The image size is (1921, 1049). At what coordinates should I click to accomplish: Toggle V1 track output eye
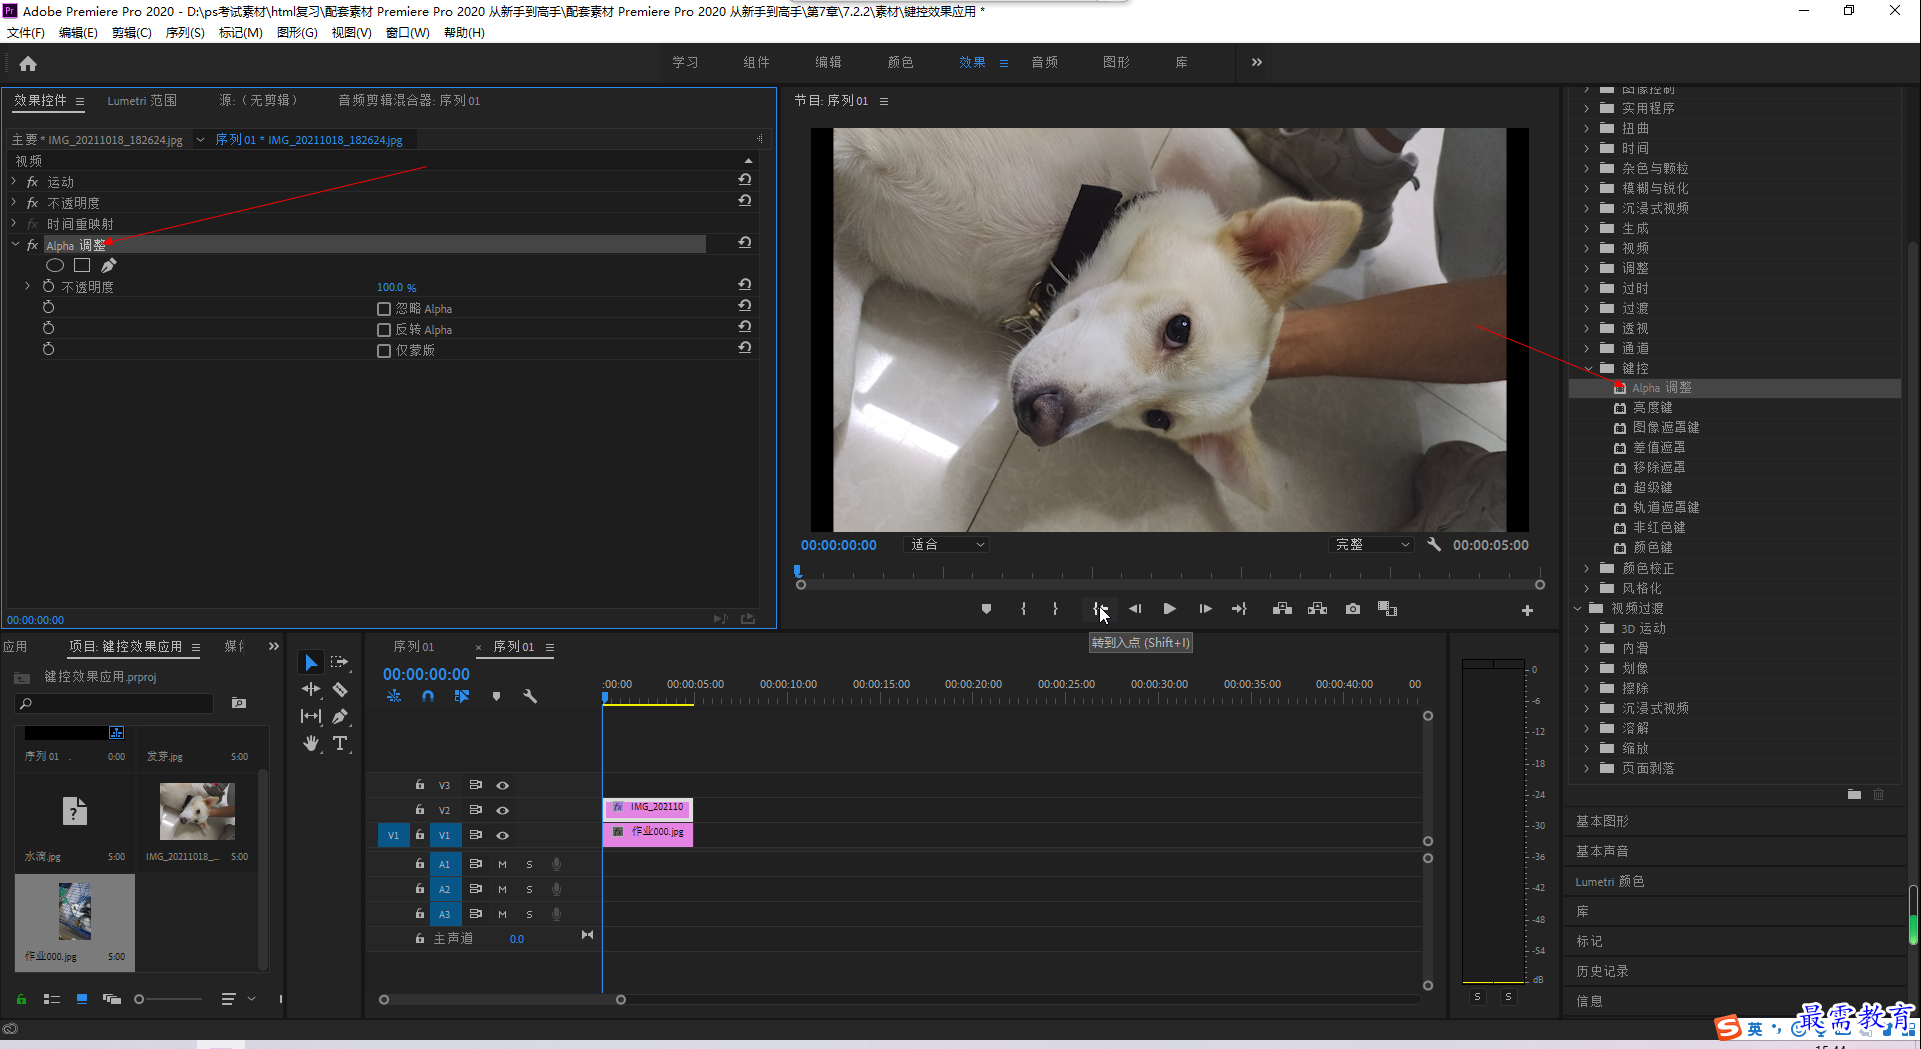[503, 836]
